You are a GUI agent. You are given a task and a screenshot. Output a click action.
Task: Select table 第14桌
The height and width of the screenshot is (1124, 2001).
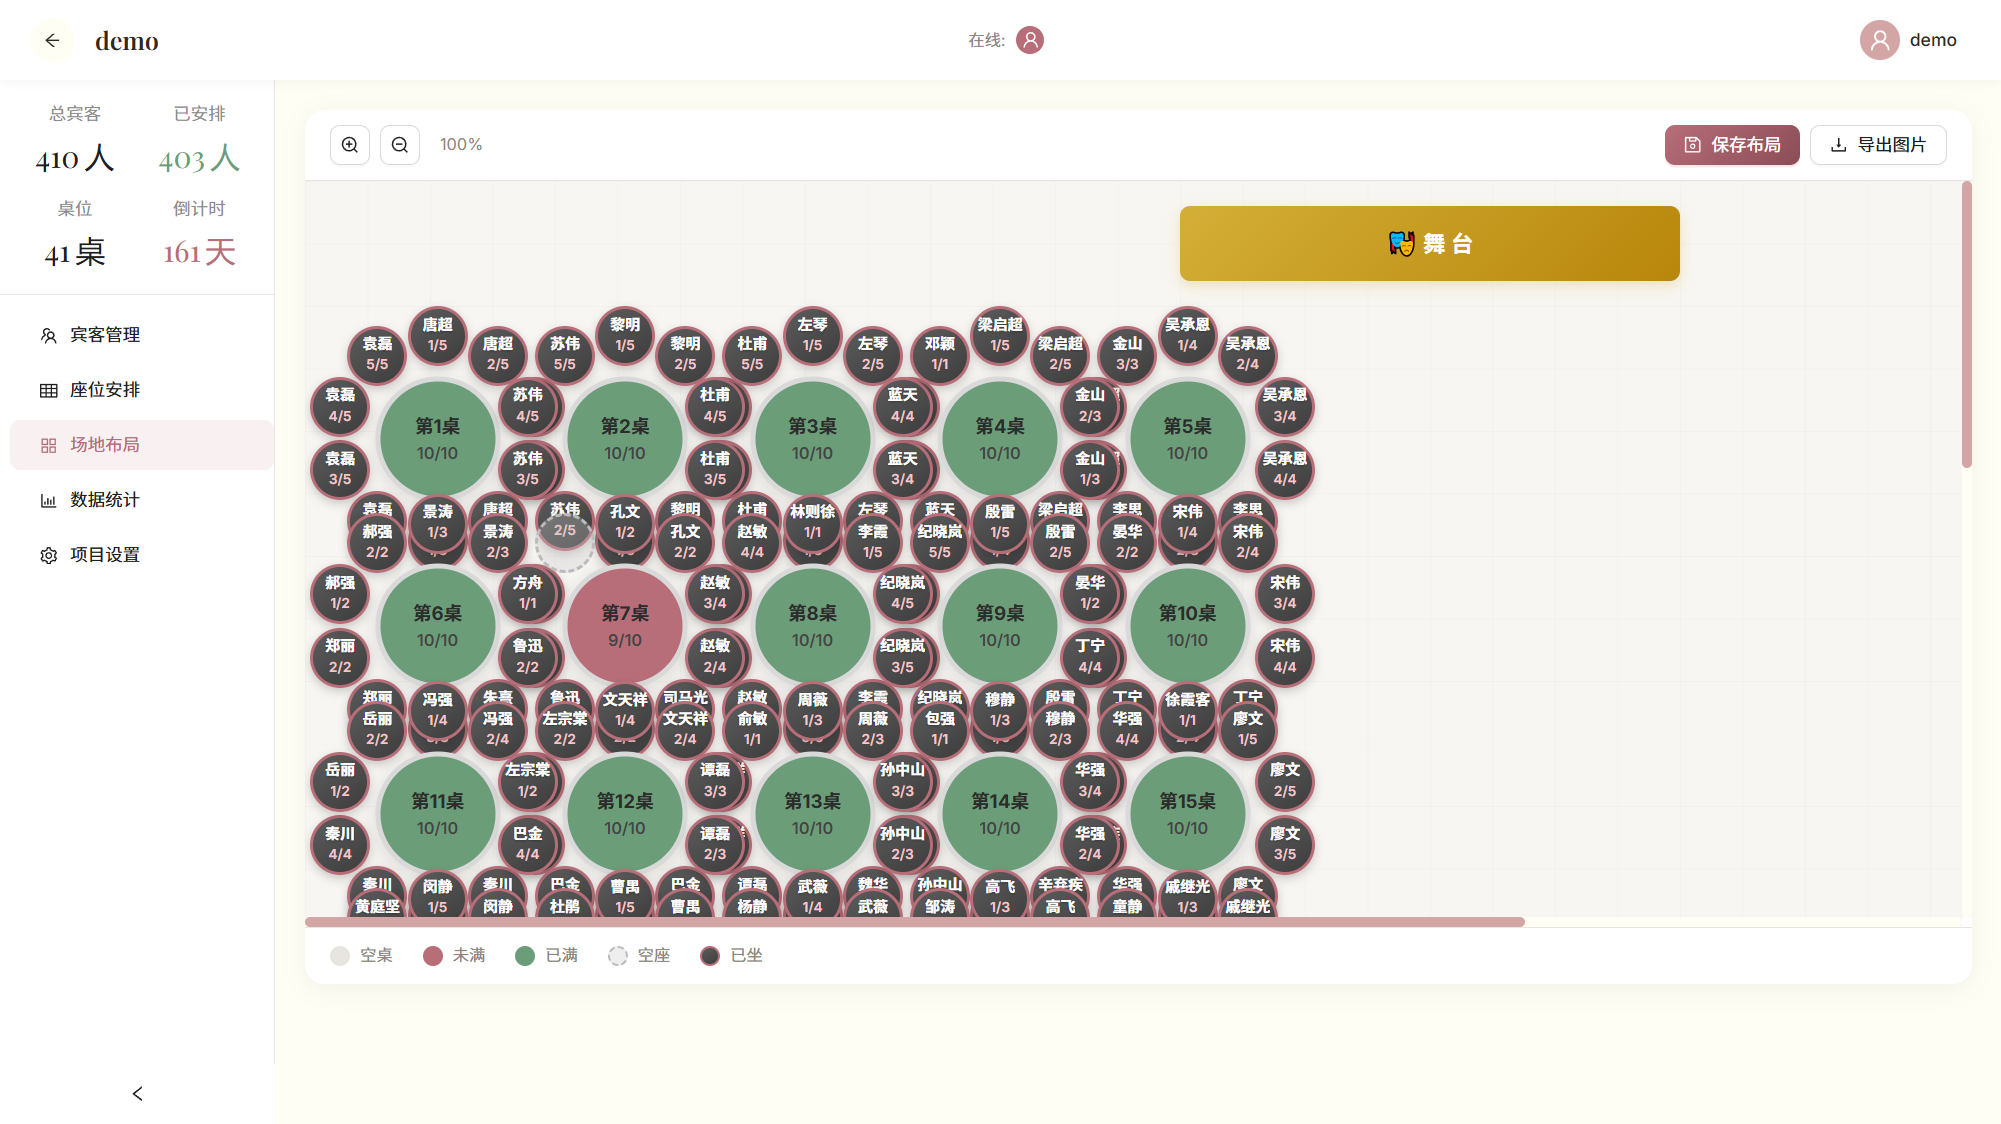click(x=1000, y=813)
